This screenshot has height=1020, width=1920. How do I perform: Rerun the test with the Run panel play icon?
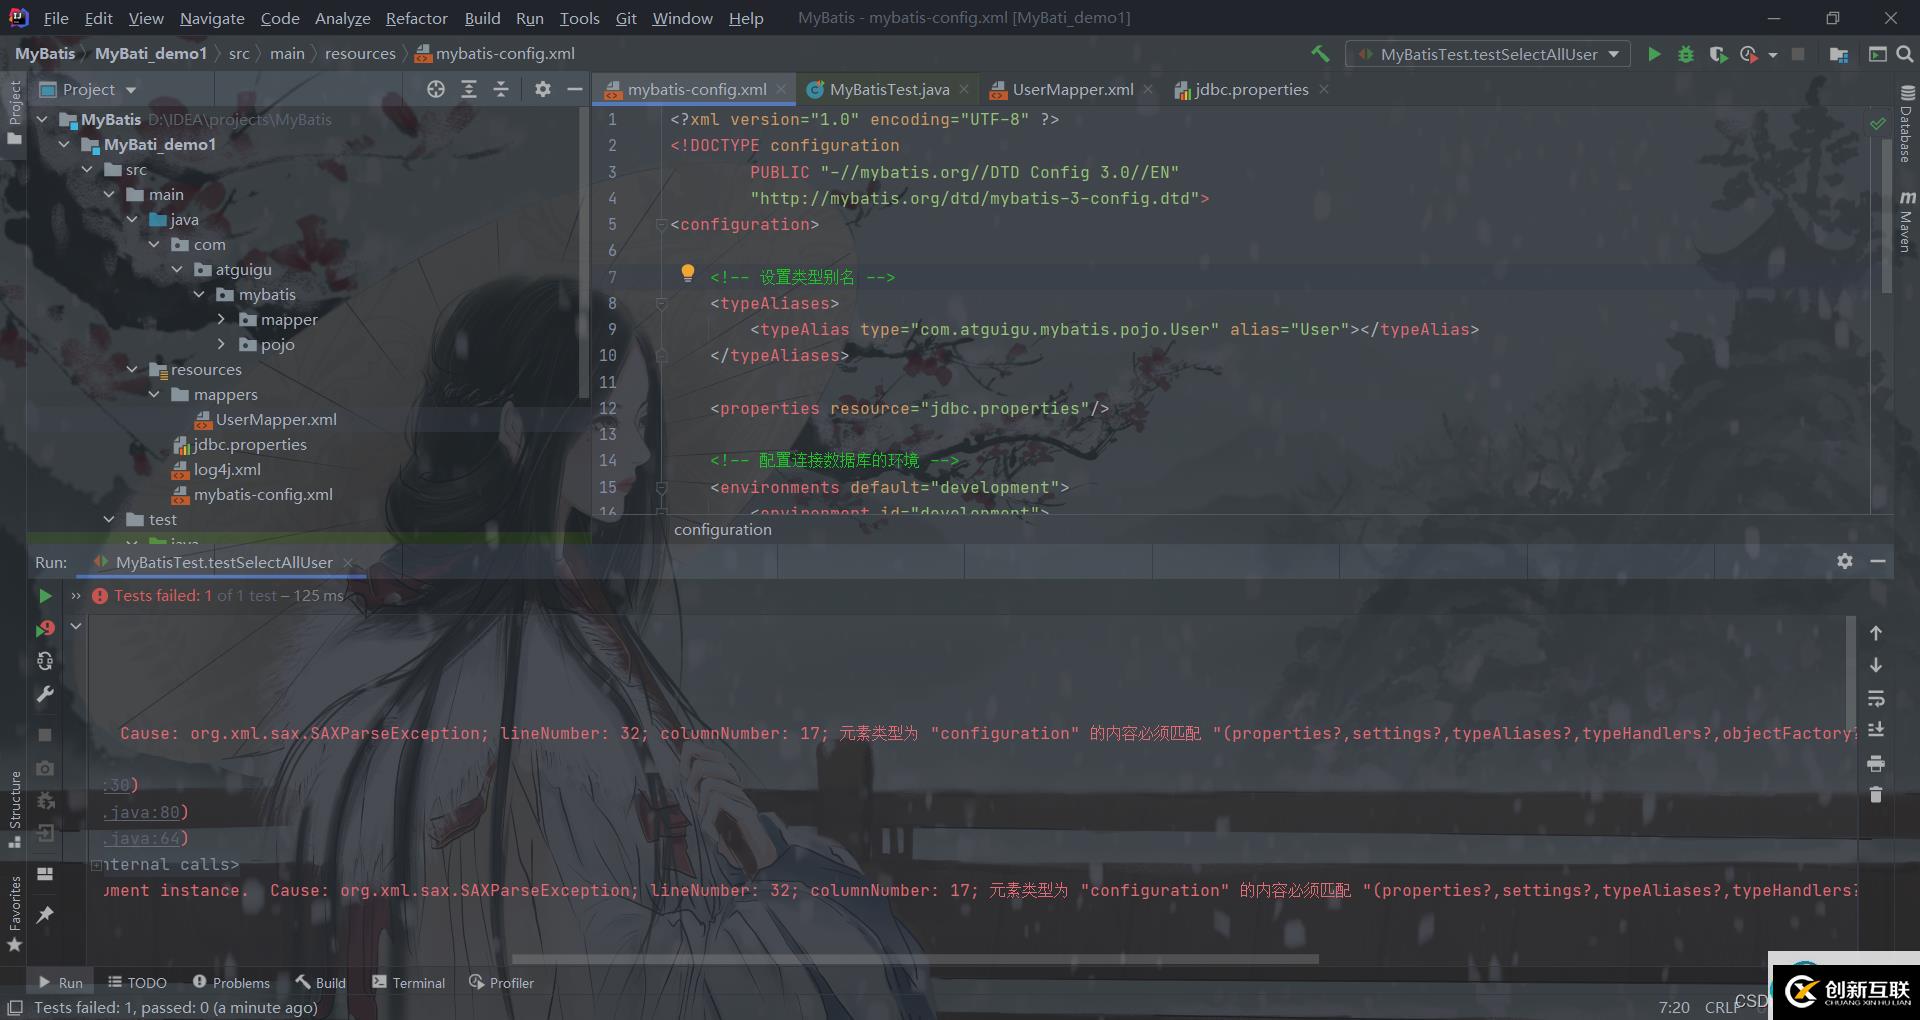(x=45, y=596)
